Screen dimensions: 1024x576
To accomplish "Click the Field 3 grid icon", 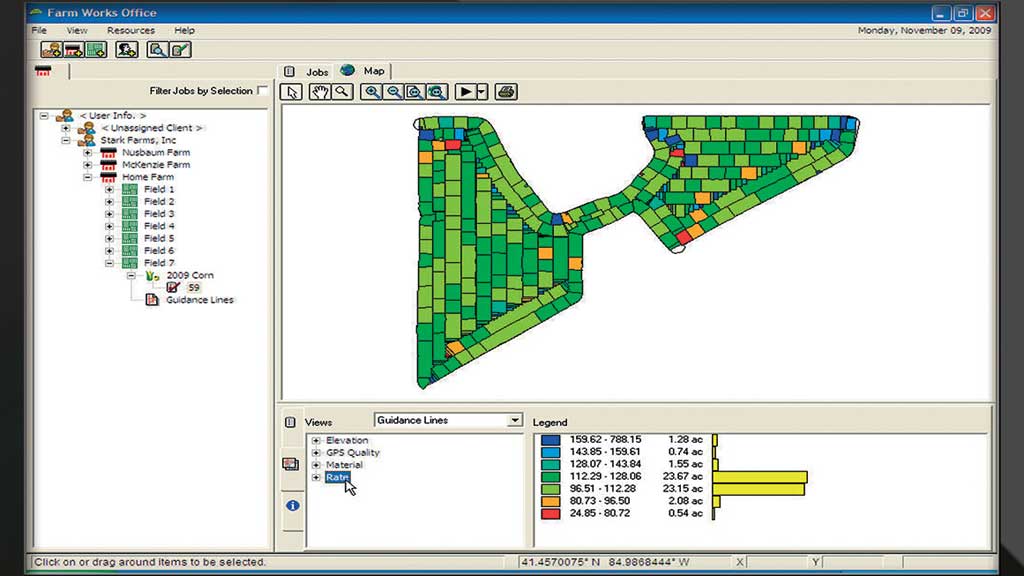I will [130, 214].
